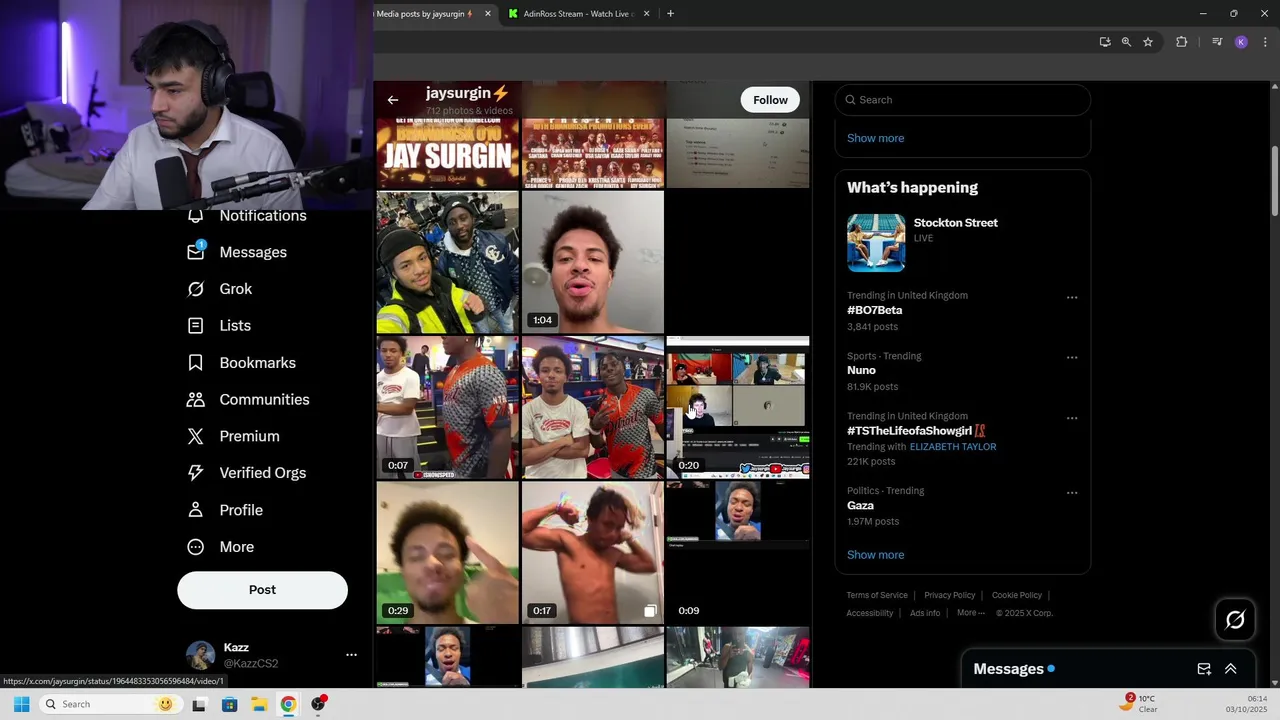The image size is (1280, 720).
Task: Open Chrome profile avatar K
Action: [1241, 42]
